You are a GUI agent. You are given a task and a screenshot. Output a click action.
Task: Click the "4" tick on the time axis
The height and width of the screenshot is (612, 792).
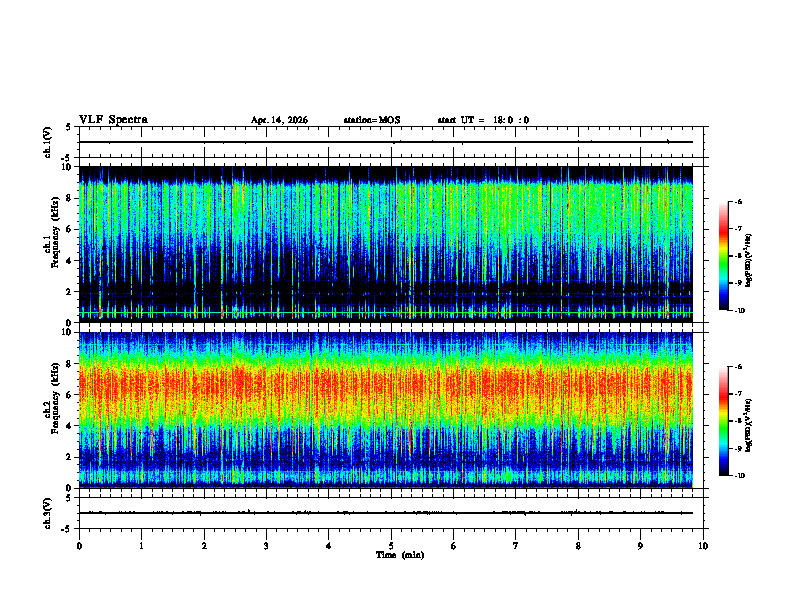329,546
